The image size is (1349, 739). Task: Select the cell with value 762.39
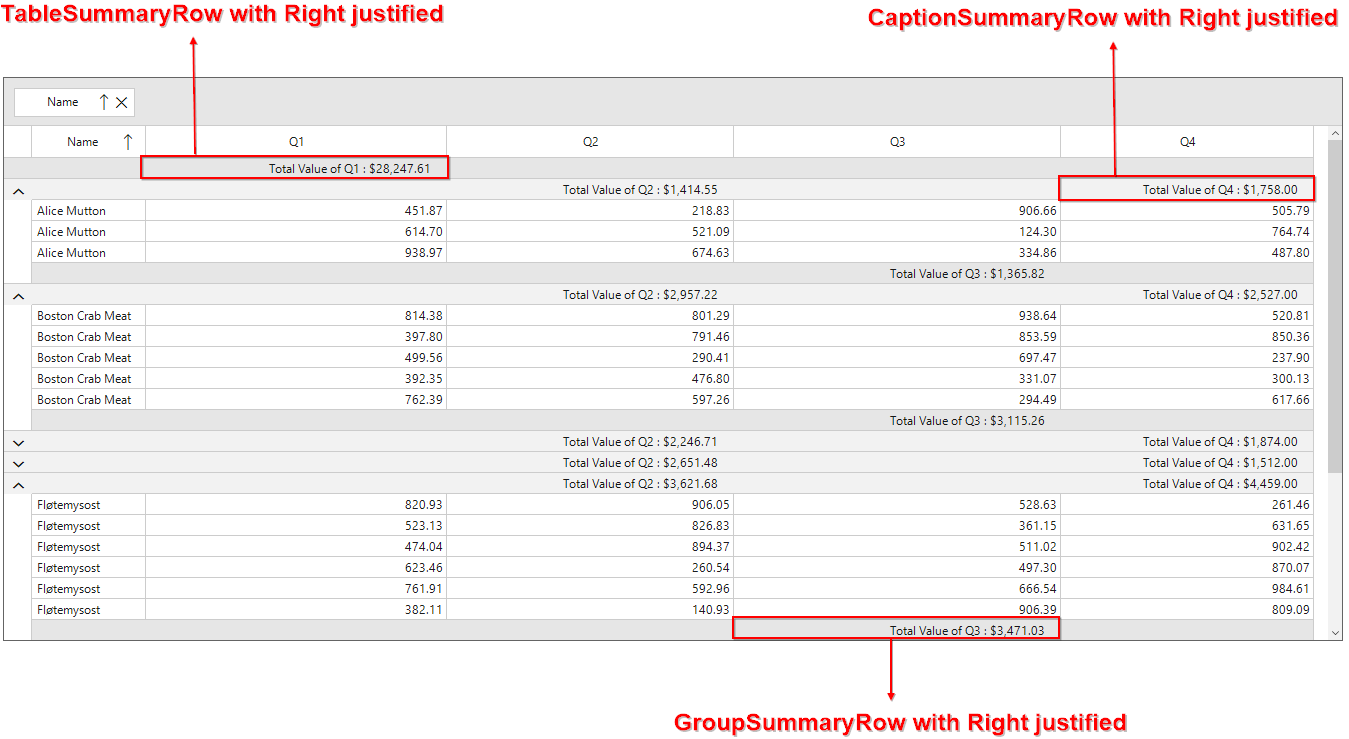coord(296,400)
